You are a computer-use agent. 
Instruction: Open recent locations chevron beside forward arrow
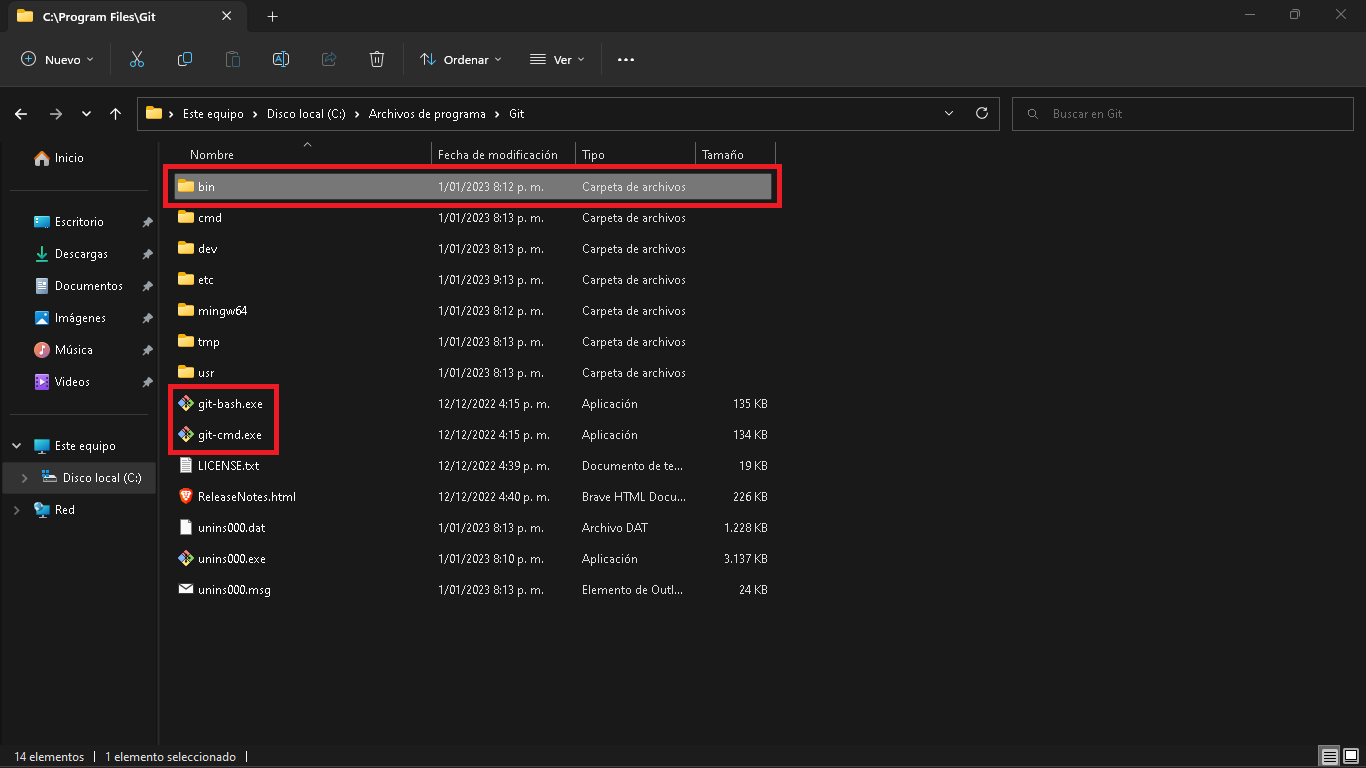(86, 114)
